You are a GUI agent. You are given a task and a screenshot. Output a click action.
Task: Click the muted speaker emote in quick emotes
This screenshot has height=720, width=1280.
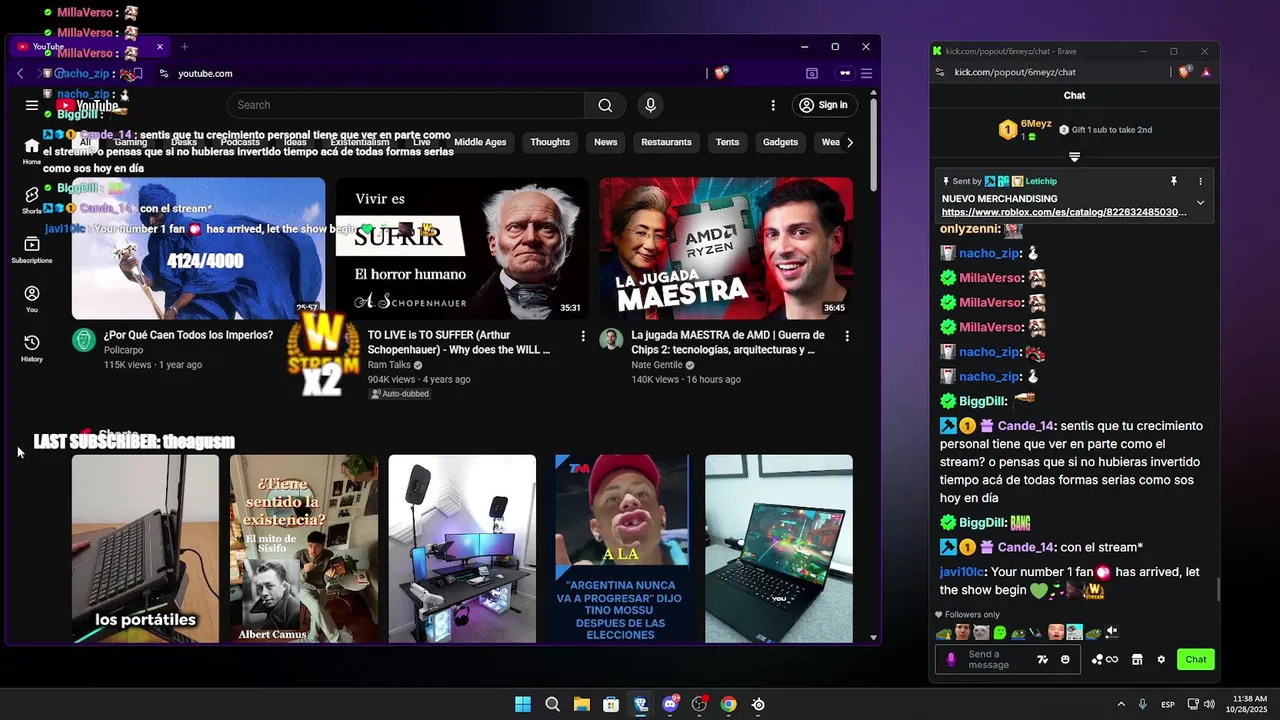[x=1111, y=632]
